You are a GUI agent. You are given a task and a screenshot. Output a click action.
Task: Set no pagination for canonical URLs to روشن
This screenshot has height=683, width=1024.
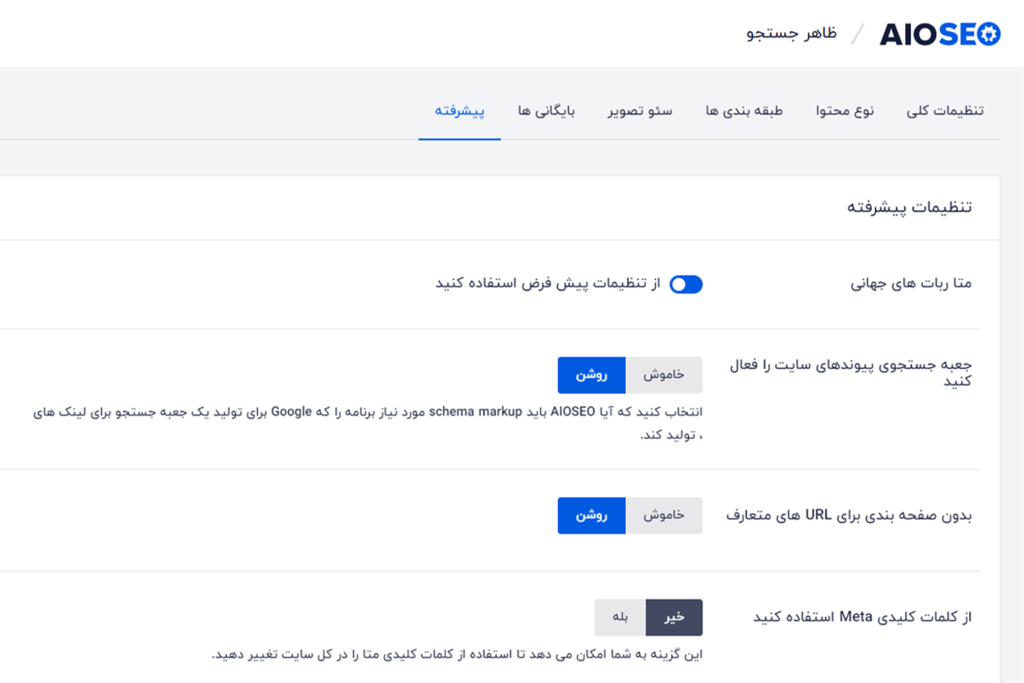point(592,515)
